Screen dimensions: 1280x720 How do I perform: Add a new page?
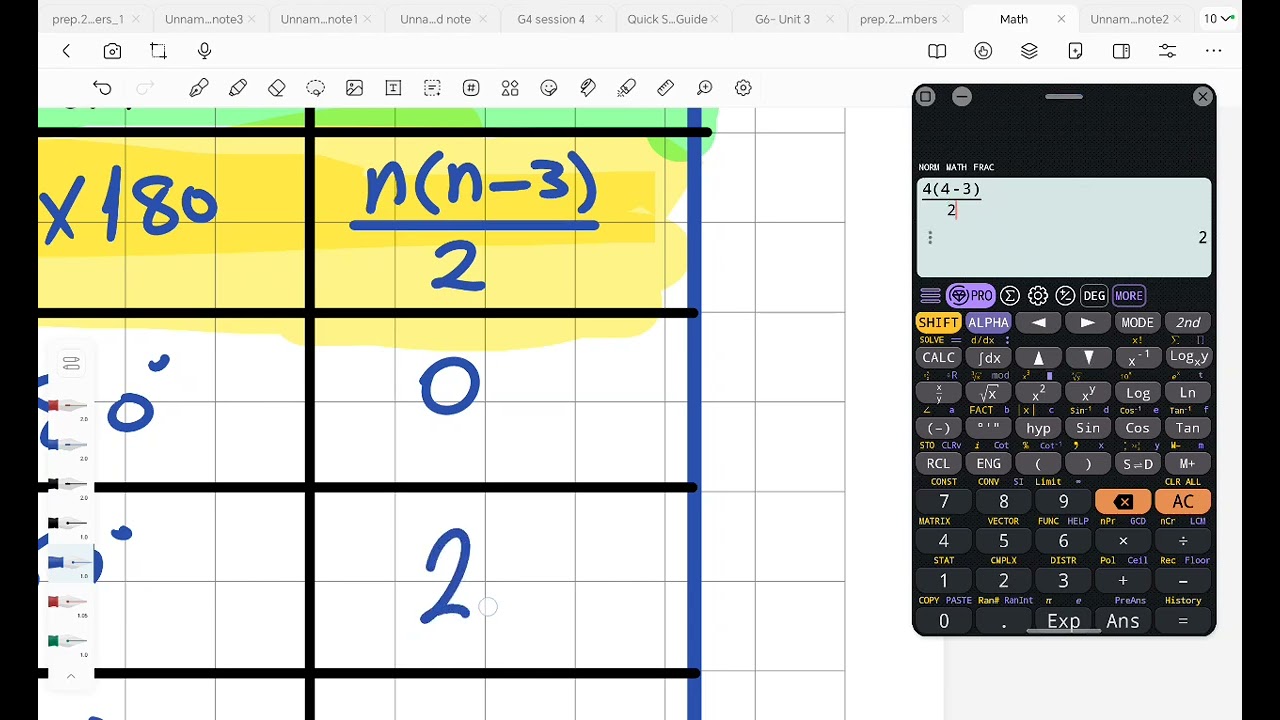[x=1075, y=51]
